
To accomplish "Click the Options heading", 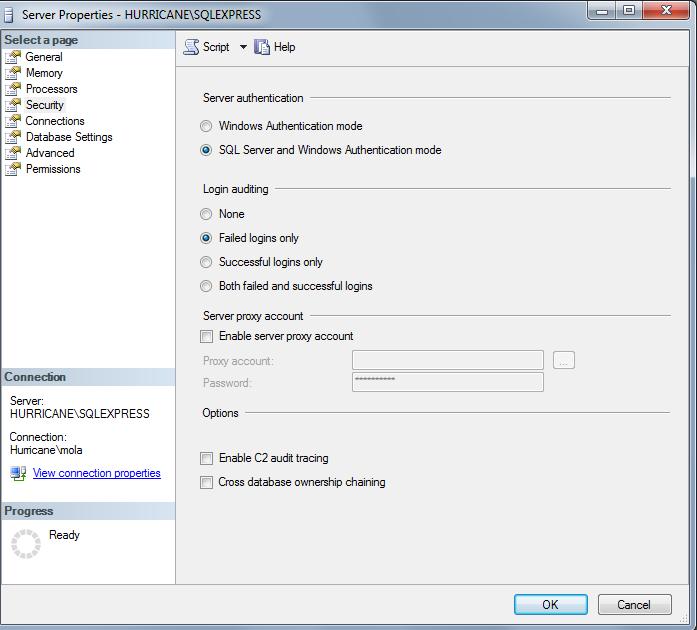I will [220, 413].
